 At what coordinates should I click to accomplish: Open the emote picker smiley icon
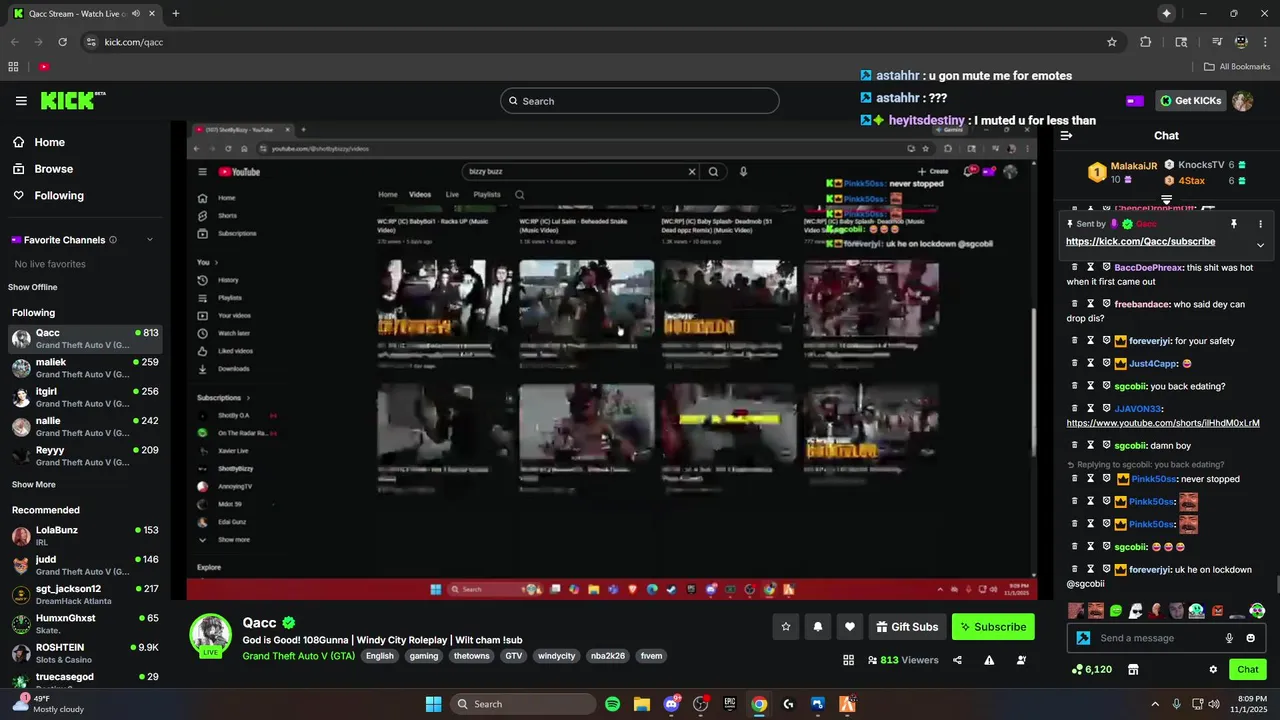[1250, 638]
